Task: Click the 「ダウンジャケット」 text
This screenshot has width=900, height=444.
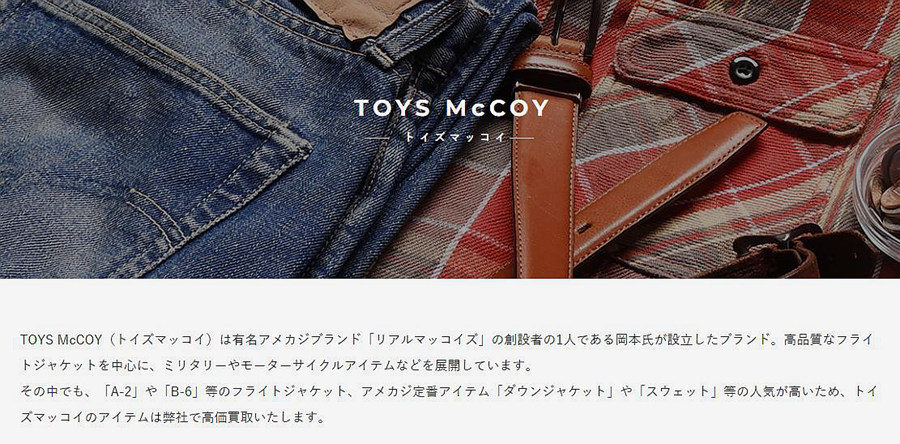Action: click(x=556, y=391)
